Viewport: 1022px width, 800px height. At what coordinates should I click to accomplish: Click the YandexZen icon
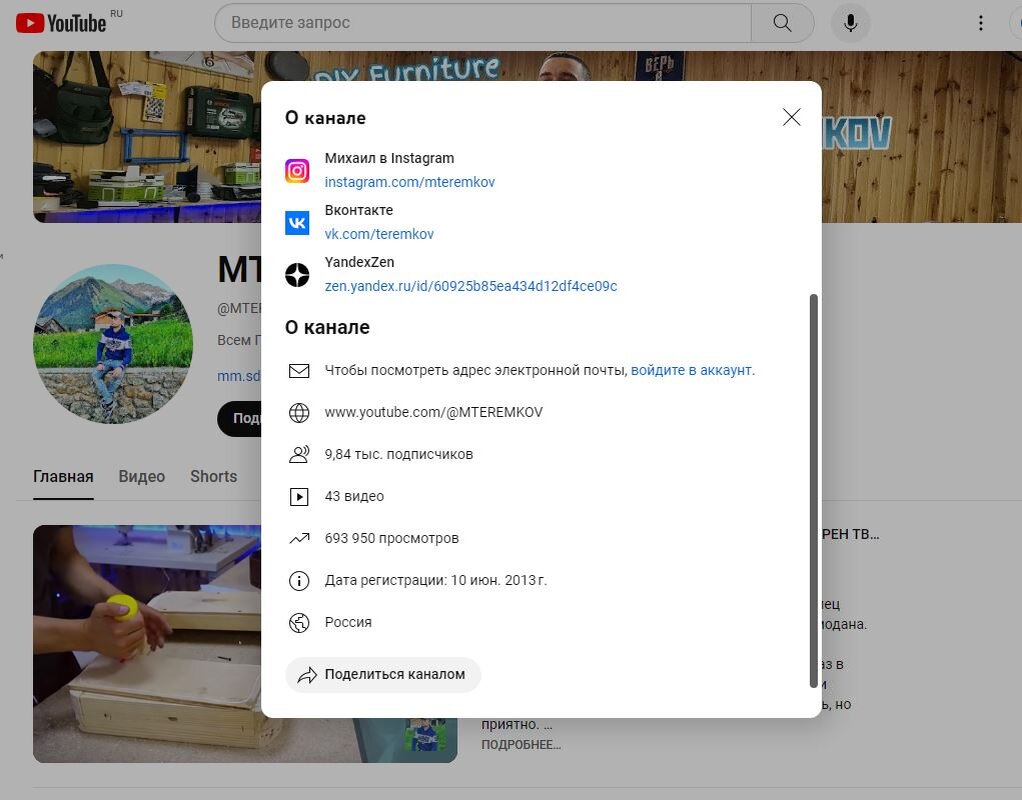coord(297,274)
